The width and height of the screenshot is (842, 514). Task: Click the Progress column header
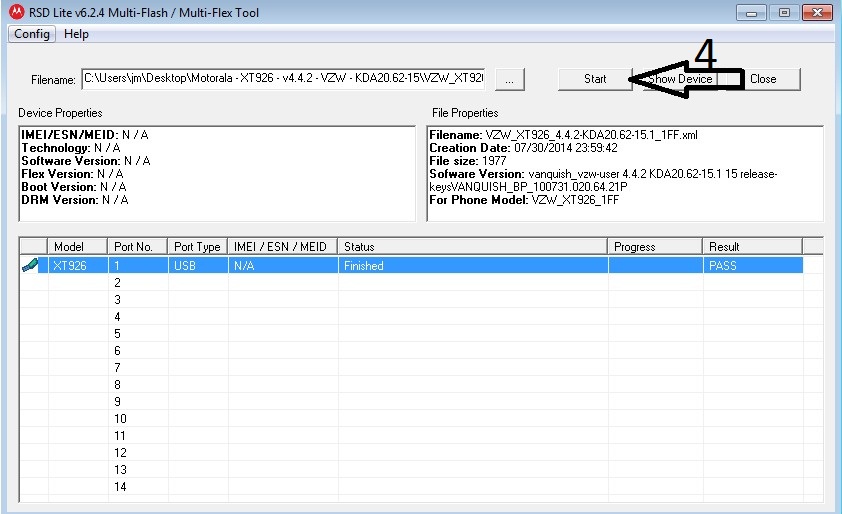(655, 247)
